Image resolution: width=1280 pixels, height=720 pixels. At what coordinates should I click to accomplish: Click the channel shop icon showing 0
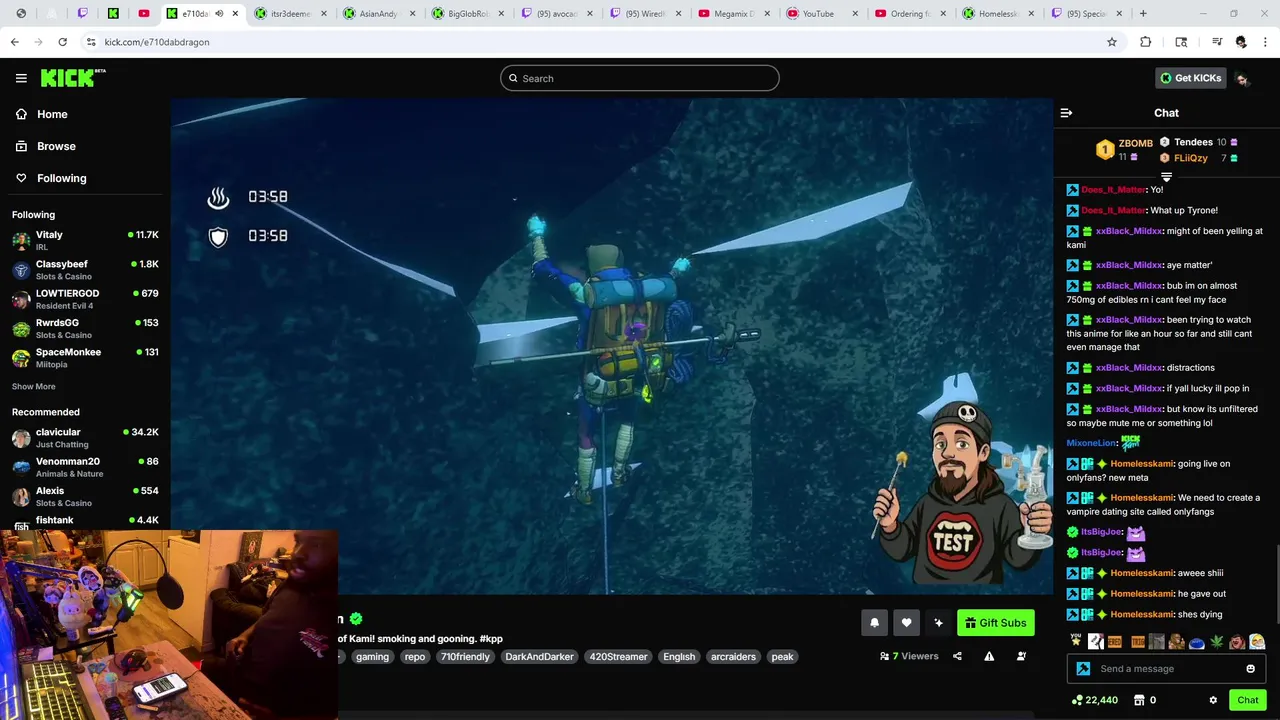(1144, 700)
